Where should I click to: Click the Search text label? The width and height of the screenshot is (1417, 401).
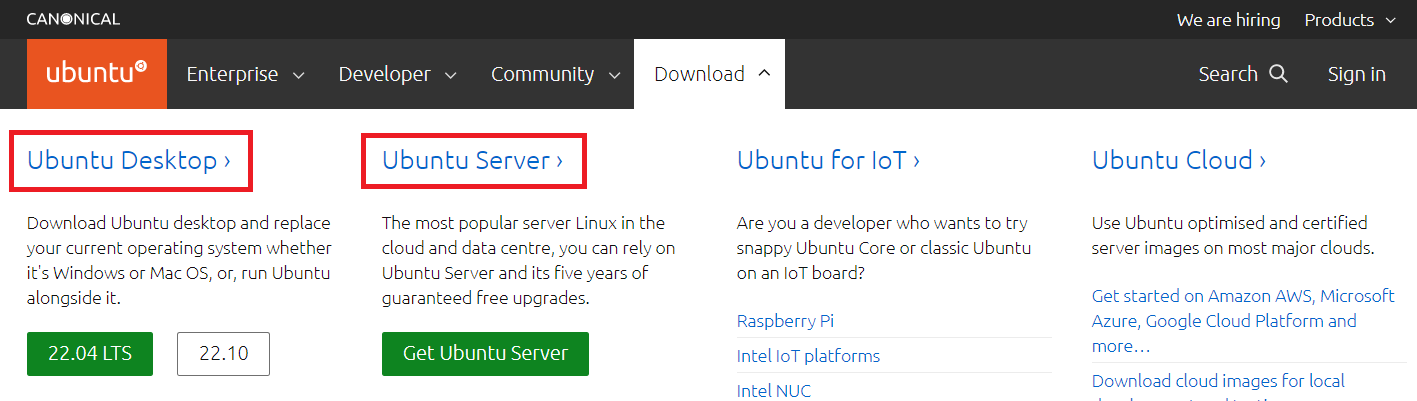[1228, 74]
